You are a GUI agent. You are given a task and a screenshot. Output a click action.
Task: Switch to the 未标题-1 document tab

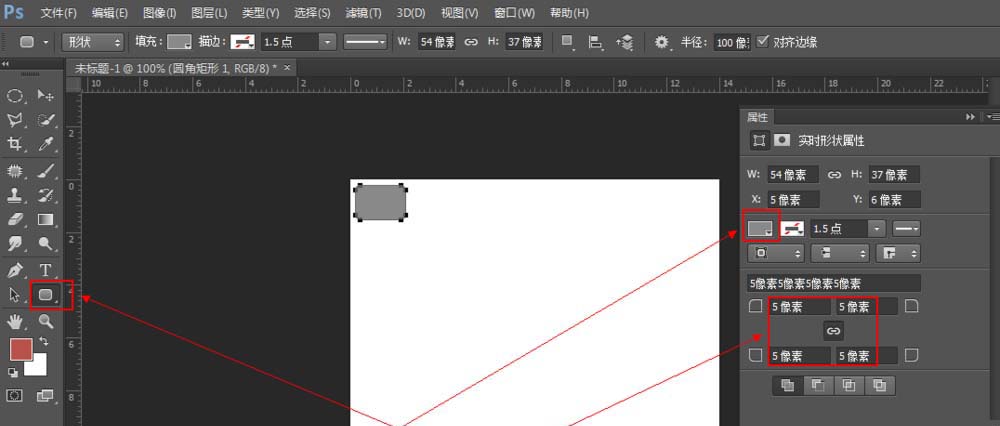tap(176, 67)
